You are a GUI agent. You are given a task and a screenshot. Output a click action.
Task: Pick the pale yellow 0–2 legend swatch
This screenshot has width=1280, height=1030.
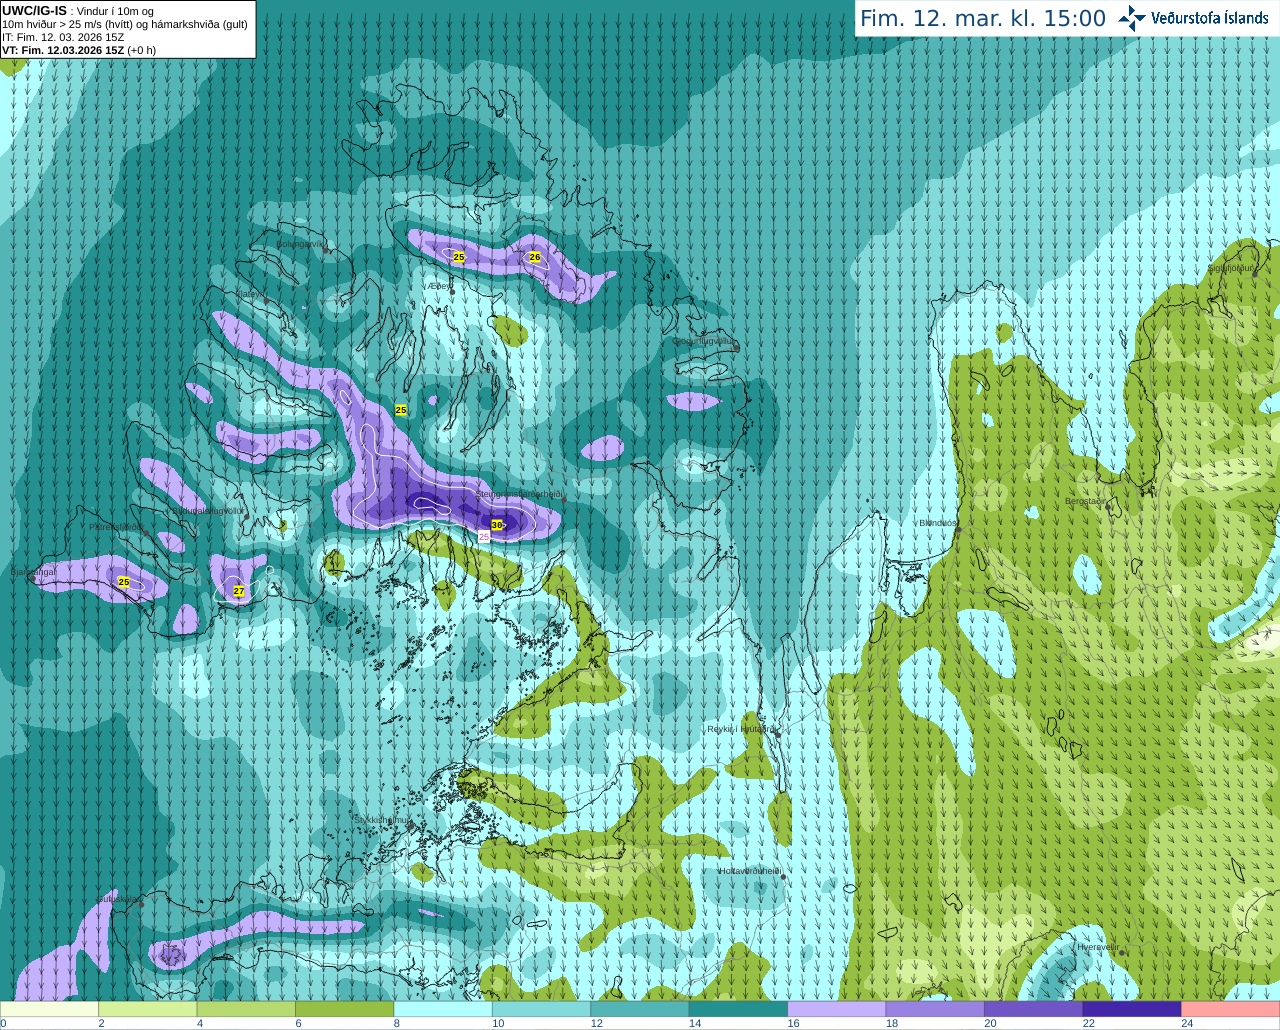point(49,1009)
